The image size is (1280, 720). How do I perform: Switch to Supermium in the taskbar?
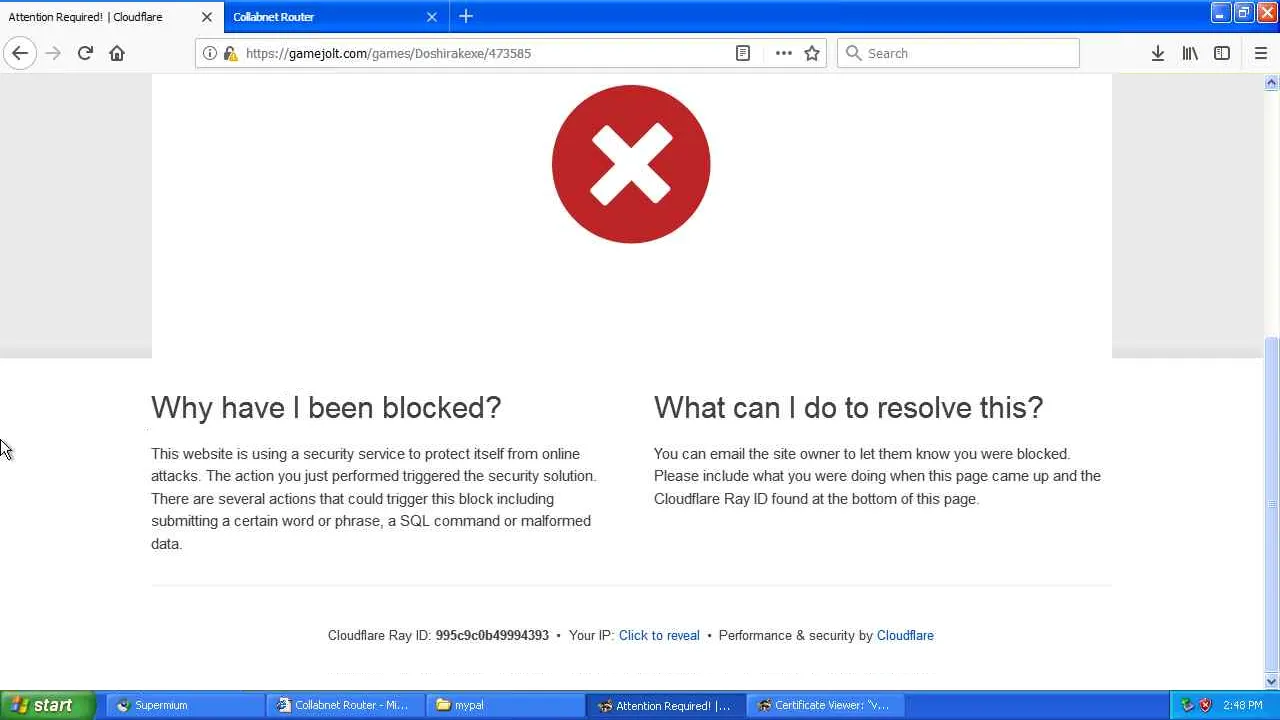tap(186, 705)
